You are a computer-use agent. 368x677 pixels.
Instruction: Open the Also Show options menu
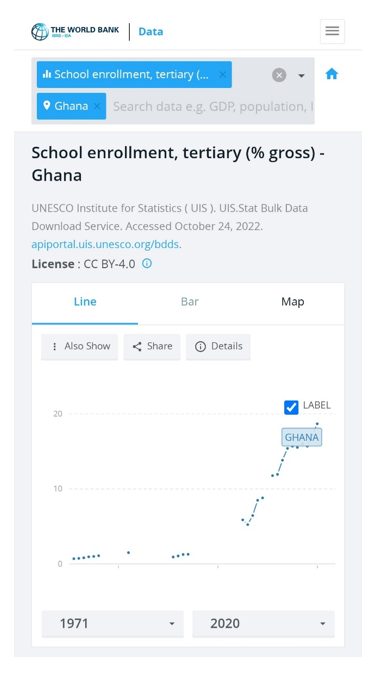click(79, 346)
